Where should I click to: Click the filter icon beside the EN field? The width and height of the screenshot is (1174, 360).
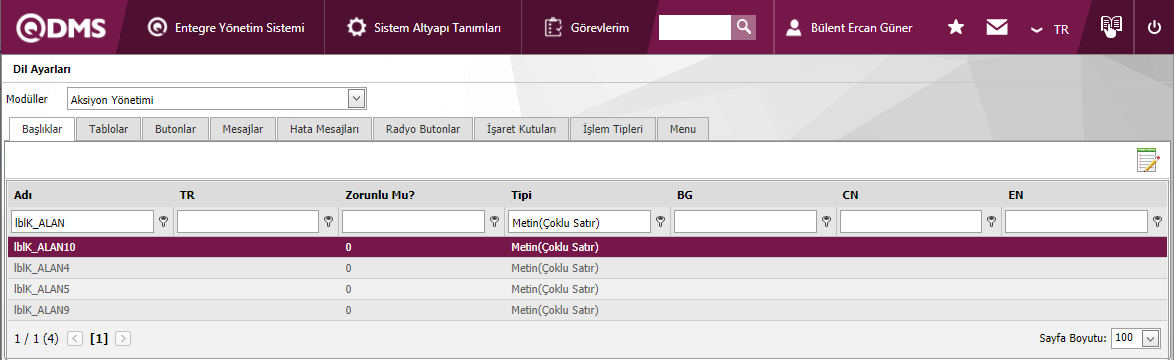pyautogui.click(x=1158, y=222)
